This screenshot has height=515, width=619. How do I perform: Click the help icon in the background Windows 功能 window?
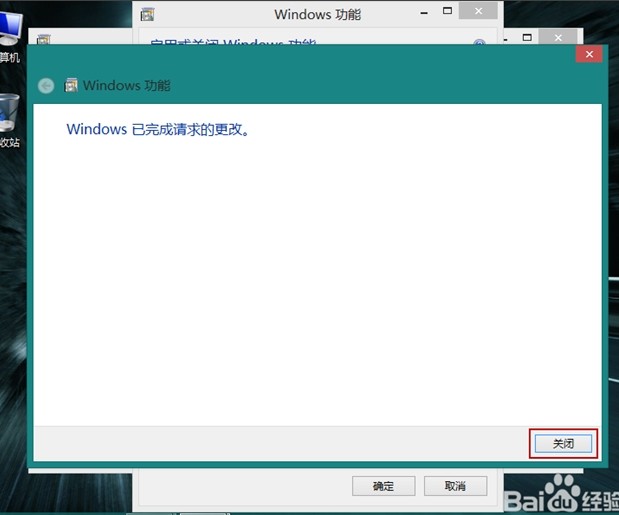coord(479,43)
